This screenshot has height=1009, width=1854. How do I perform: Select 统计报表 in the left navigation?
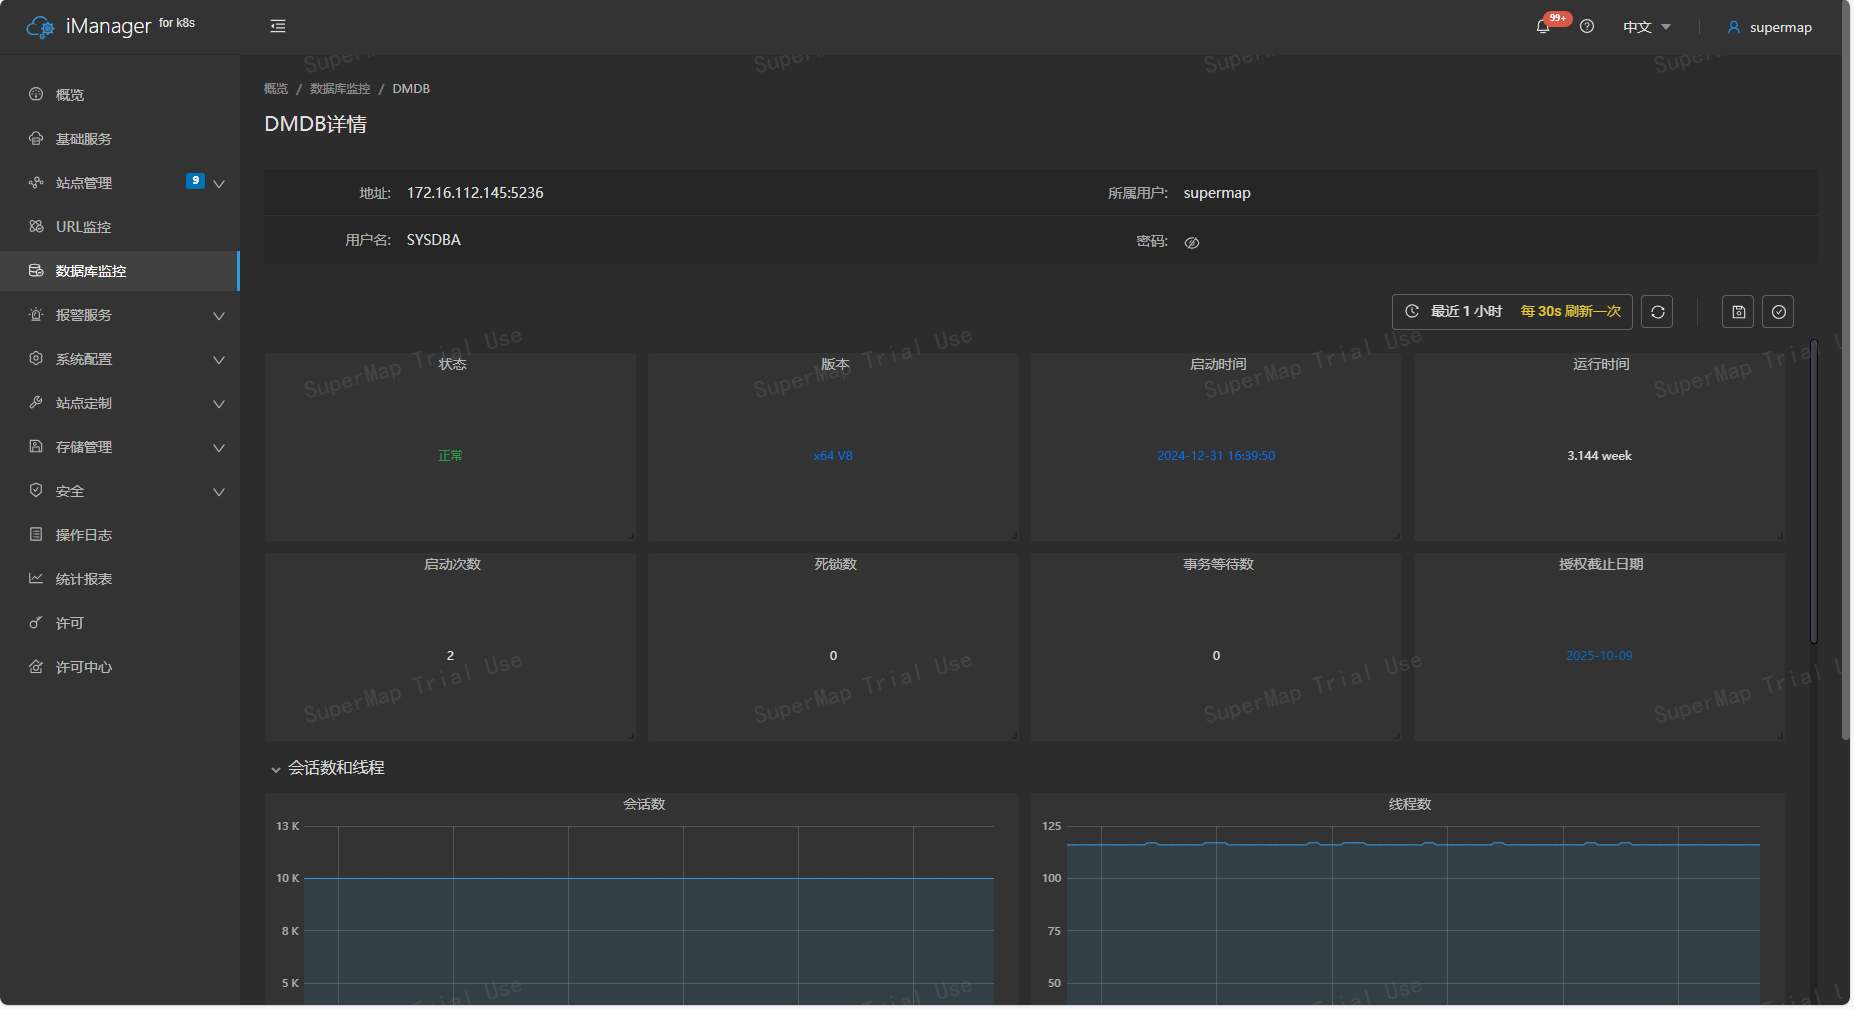(x=84, y=578)
